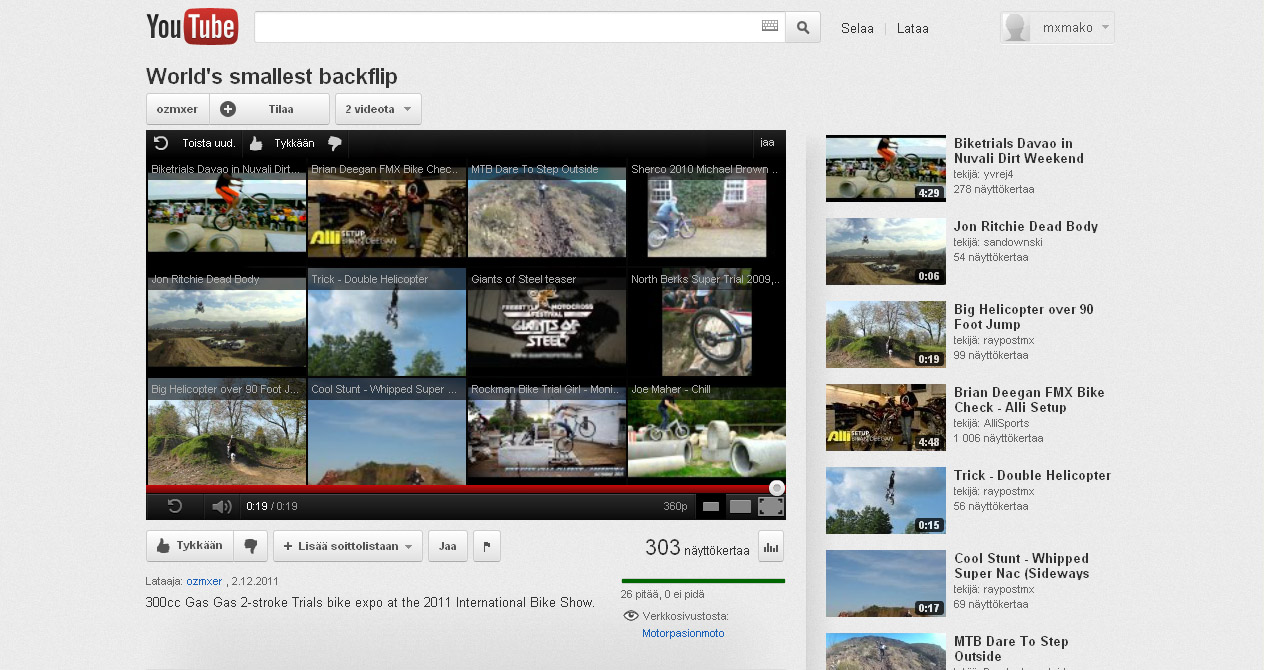Play end-screen video Joe Maher - Chill

tap(706, 432)
